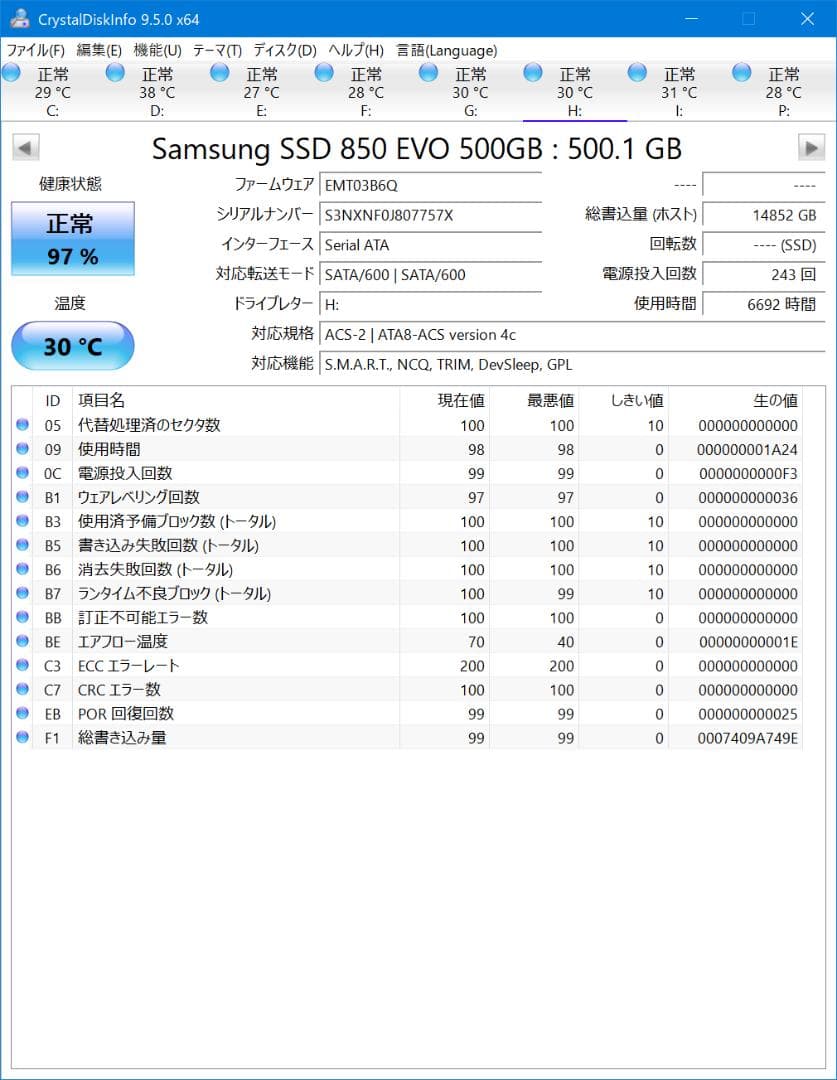Click the status orb for attribute 09
Image resolution: width=837 pixels, height=1080 pixels.
23,448
